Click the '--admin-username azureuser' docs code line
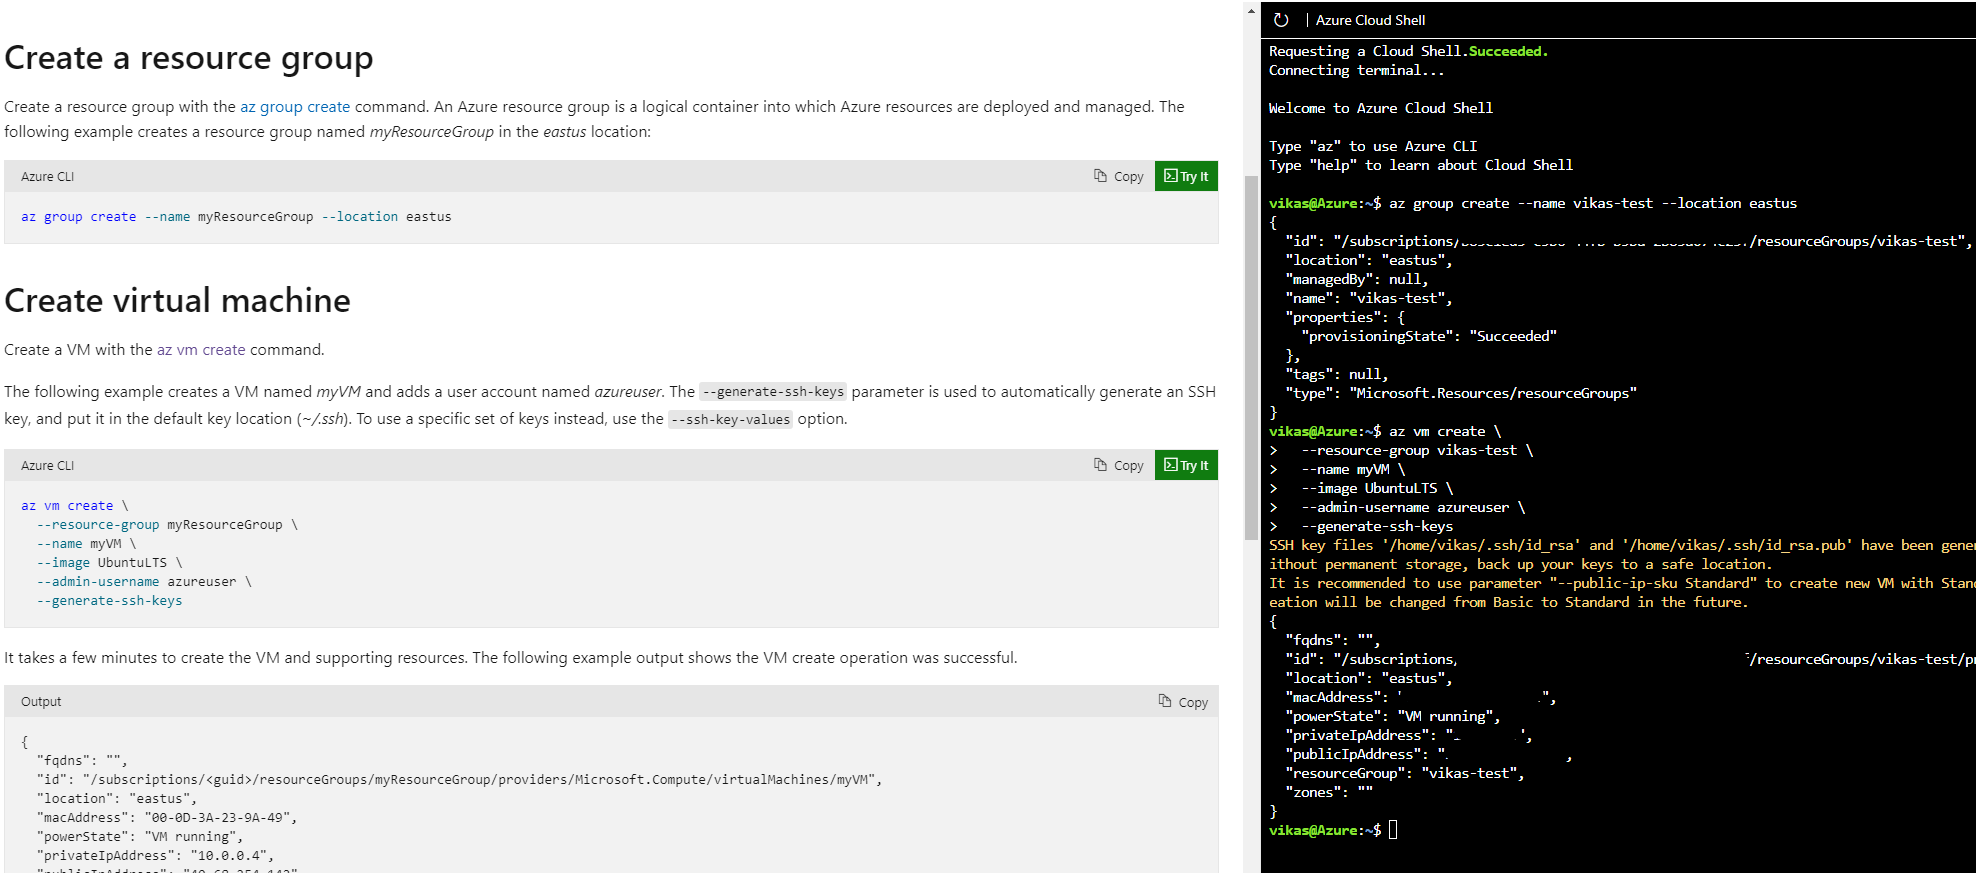Viewport: 1976px width, 873px height. click(x=144, y=582)
